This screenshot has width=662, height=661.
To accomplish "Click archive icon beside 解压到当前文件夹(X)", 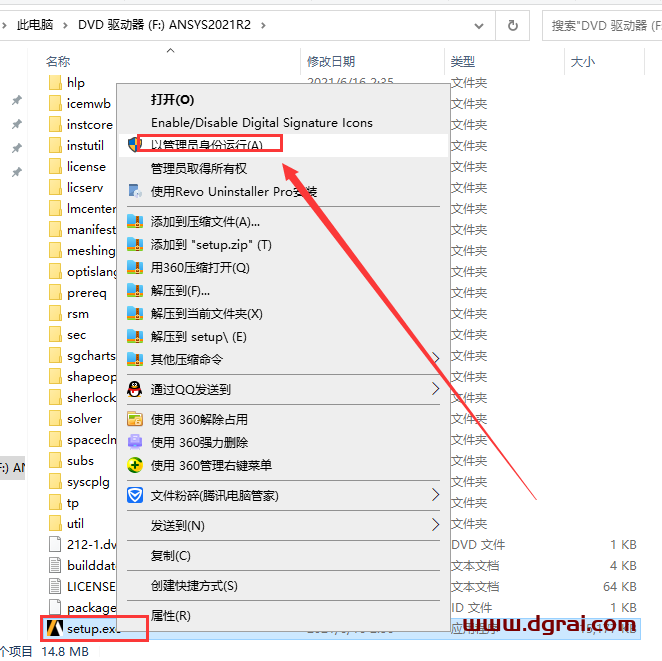I will click(135, 313).
